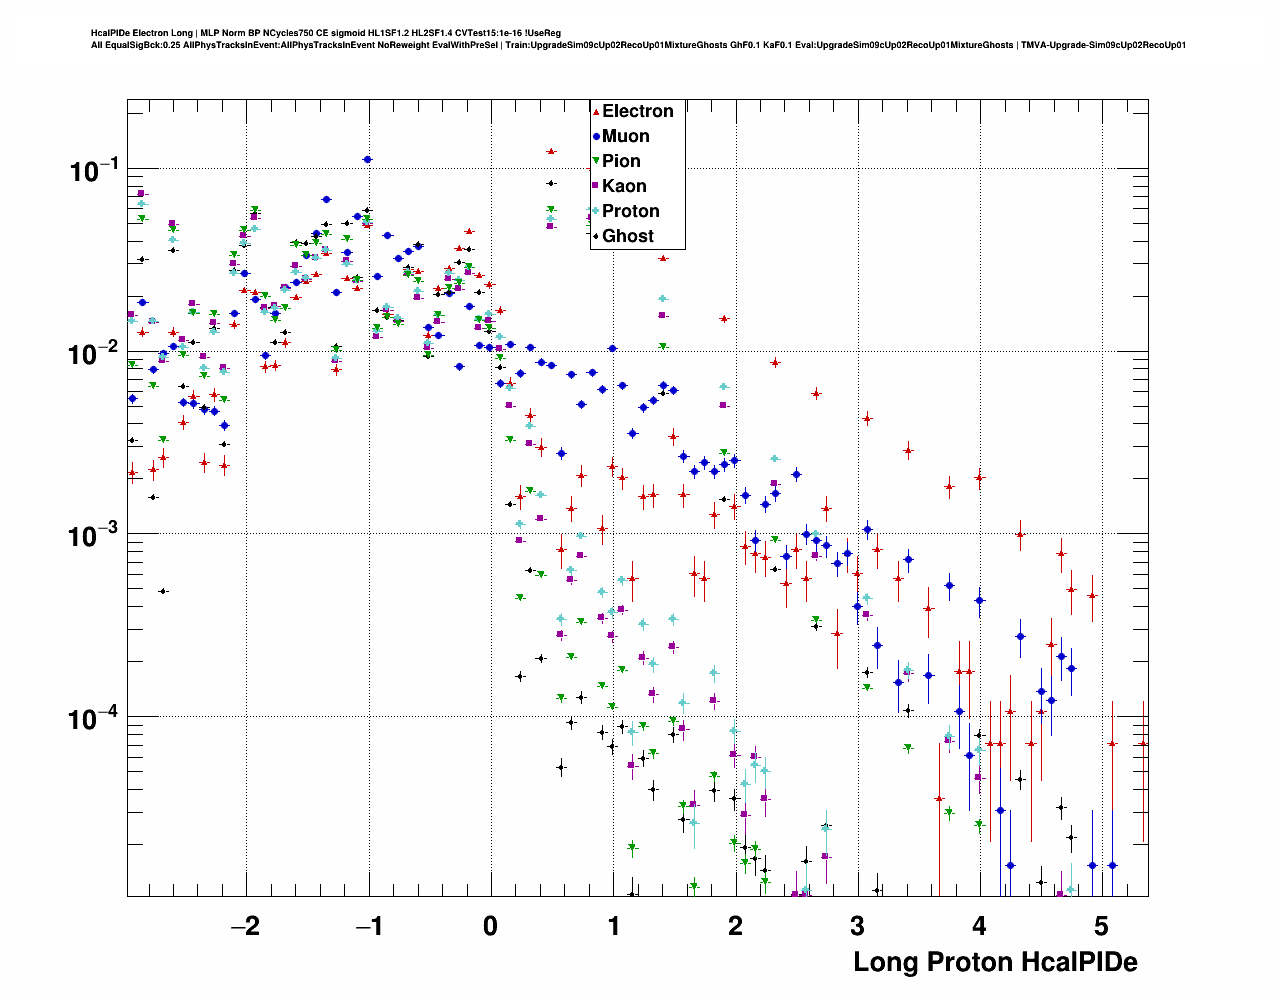Select the Electron legend label text

[x=637, y=112]
